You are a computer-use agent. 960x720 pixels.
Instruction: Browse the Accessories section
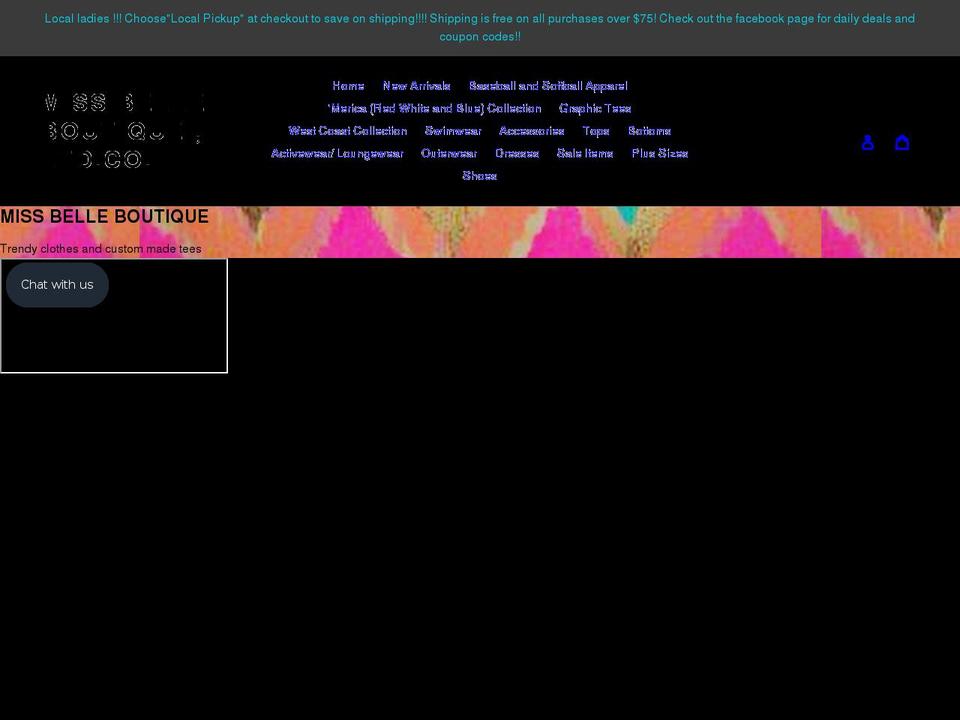531,131
